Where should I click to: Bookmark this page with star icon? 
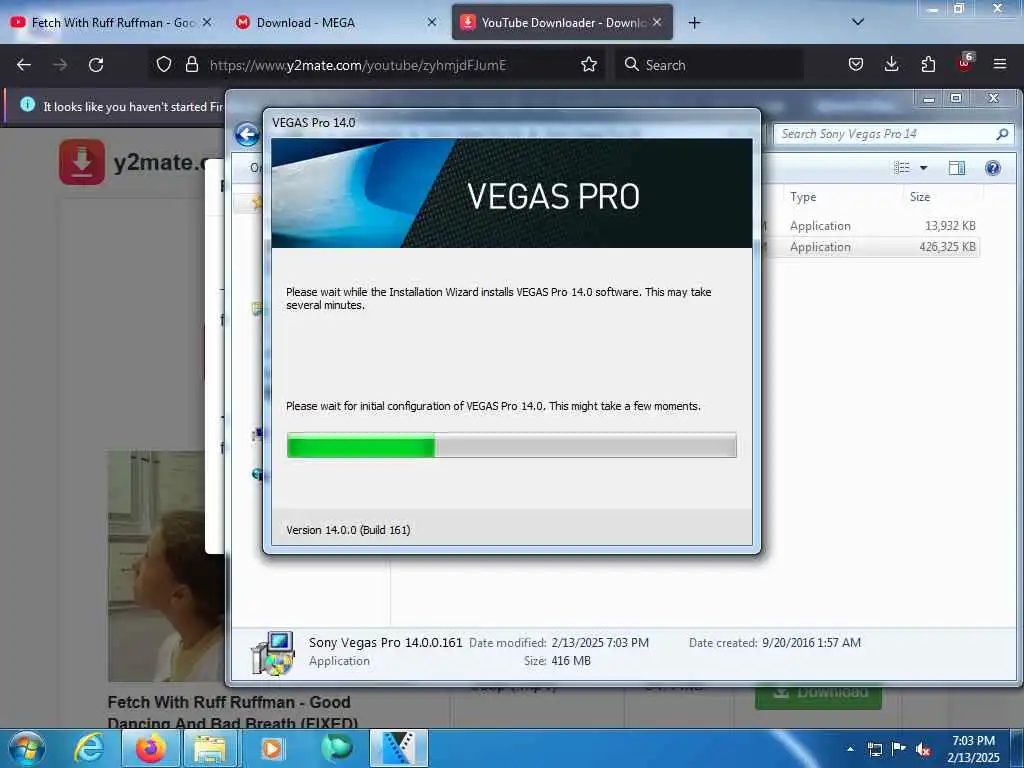(x=588, y=64)
